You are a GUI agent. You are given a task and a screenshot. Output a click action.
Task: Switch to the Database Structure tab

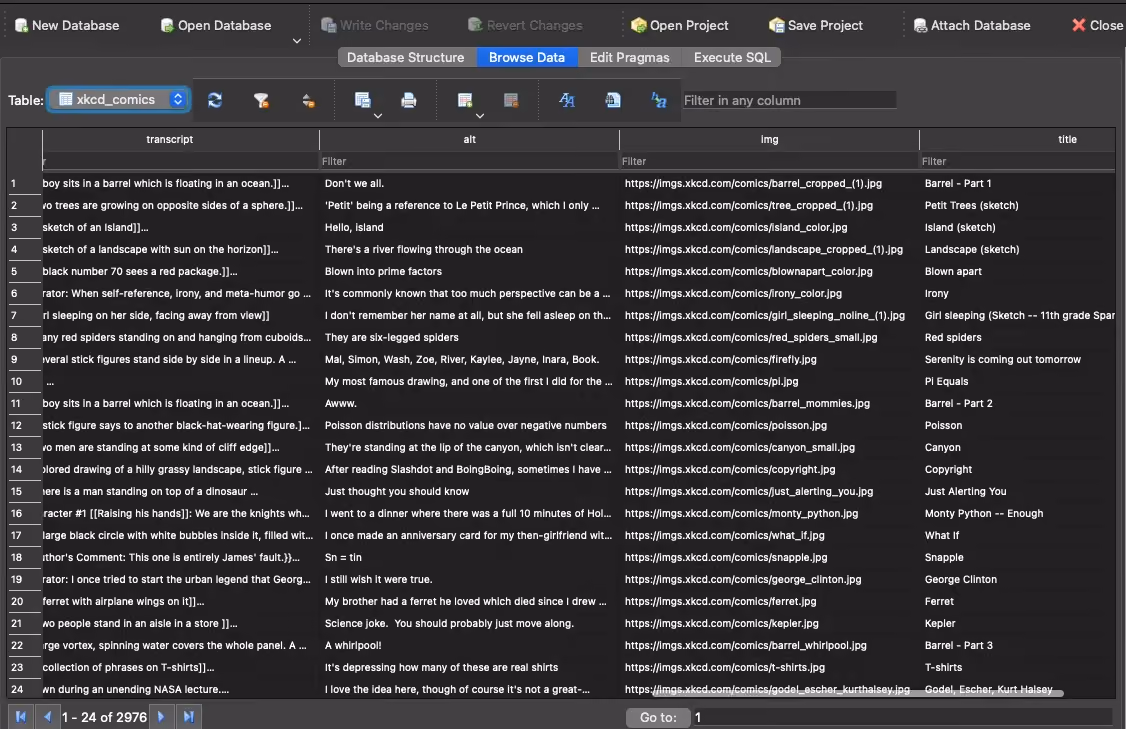pos(406,57)
